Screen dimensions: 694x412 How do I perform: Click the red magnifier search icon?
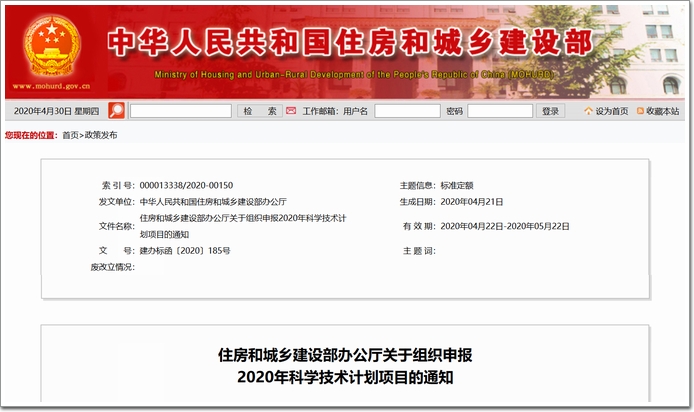click(x=116, y=111)
